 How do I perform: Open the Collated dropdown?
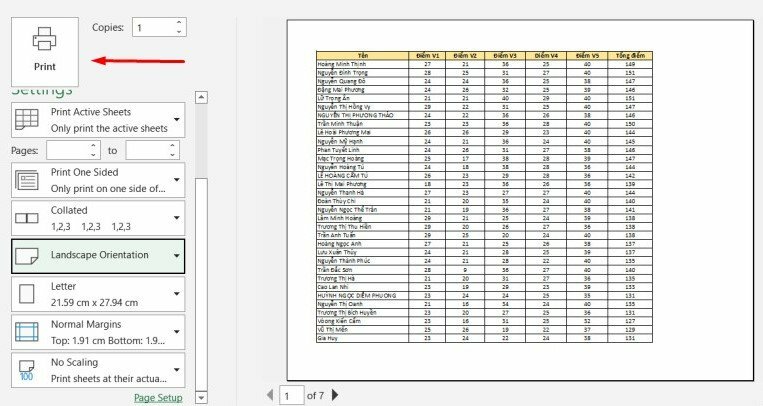coord(98,218)
